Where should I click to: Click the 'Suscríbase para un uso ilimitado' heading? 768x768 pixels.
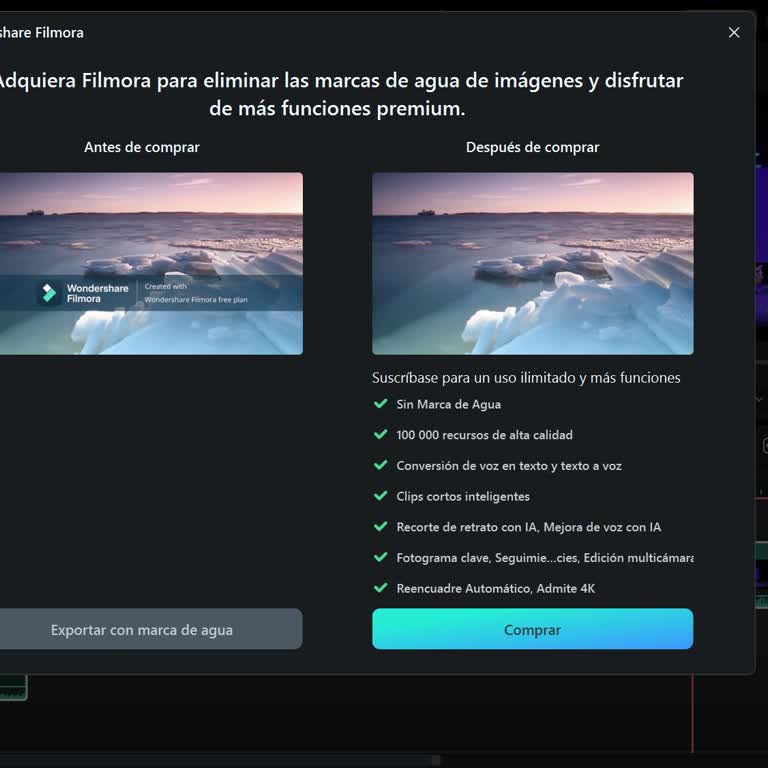click(526, 378)
